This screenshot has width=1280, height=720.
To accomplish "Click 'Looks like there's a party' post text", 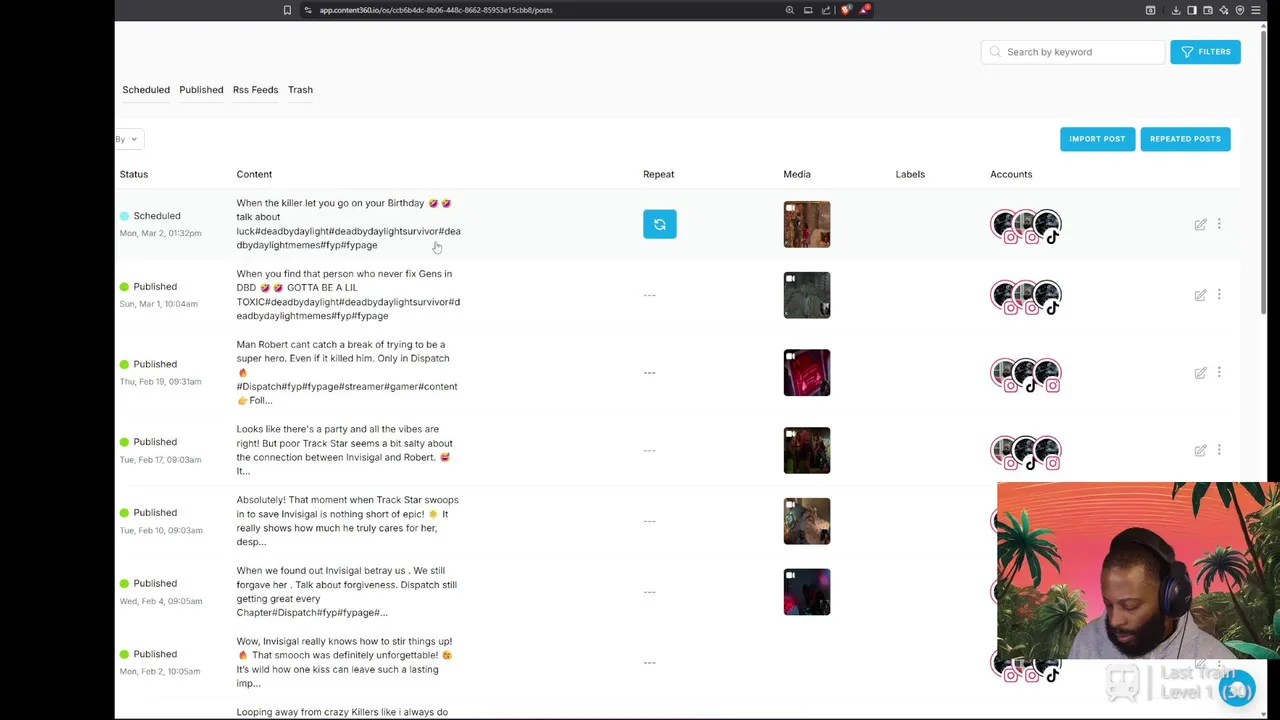I will point(345,450).
